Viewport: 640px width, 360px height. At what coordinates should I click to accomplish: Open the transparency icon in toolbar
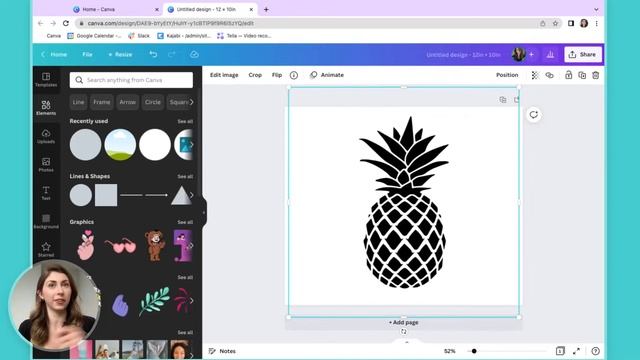(x=535, y=75)
